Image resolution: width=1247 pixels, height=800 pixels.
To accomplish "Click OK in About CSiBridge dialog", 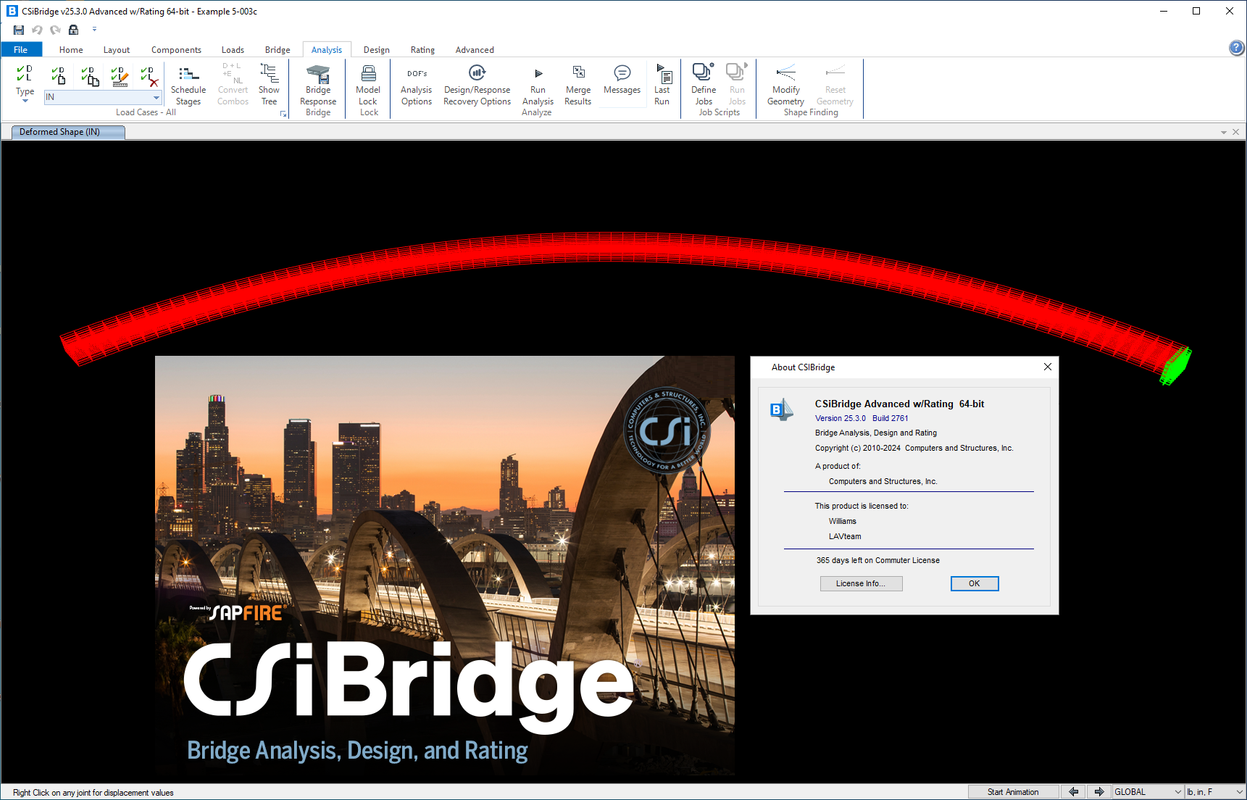I will click(974, 584).
